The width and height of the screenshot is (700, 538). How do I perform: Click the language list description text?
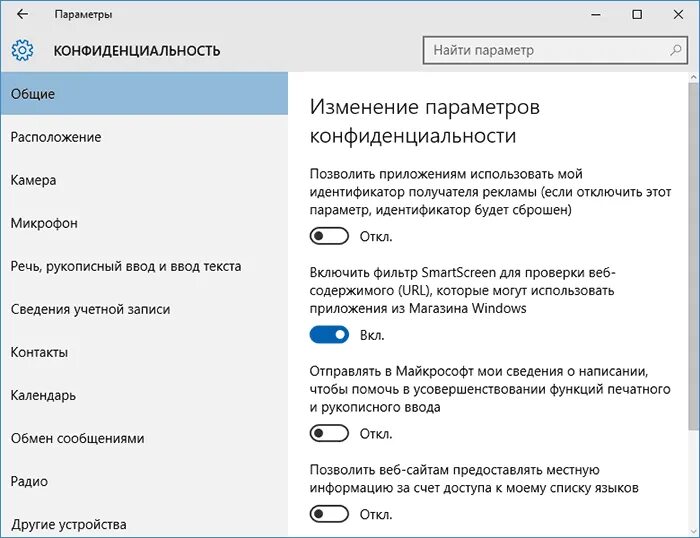474,479
